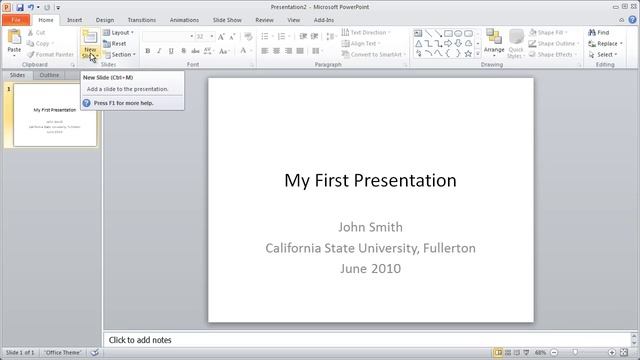Toggle Italic formatting
The width and height of the screenshot is (640, 360).
point(159,51)
